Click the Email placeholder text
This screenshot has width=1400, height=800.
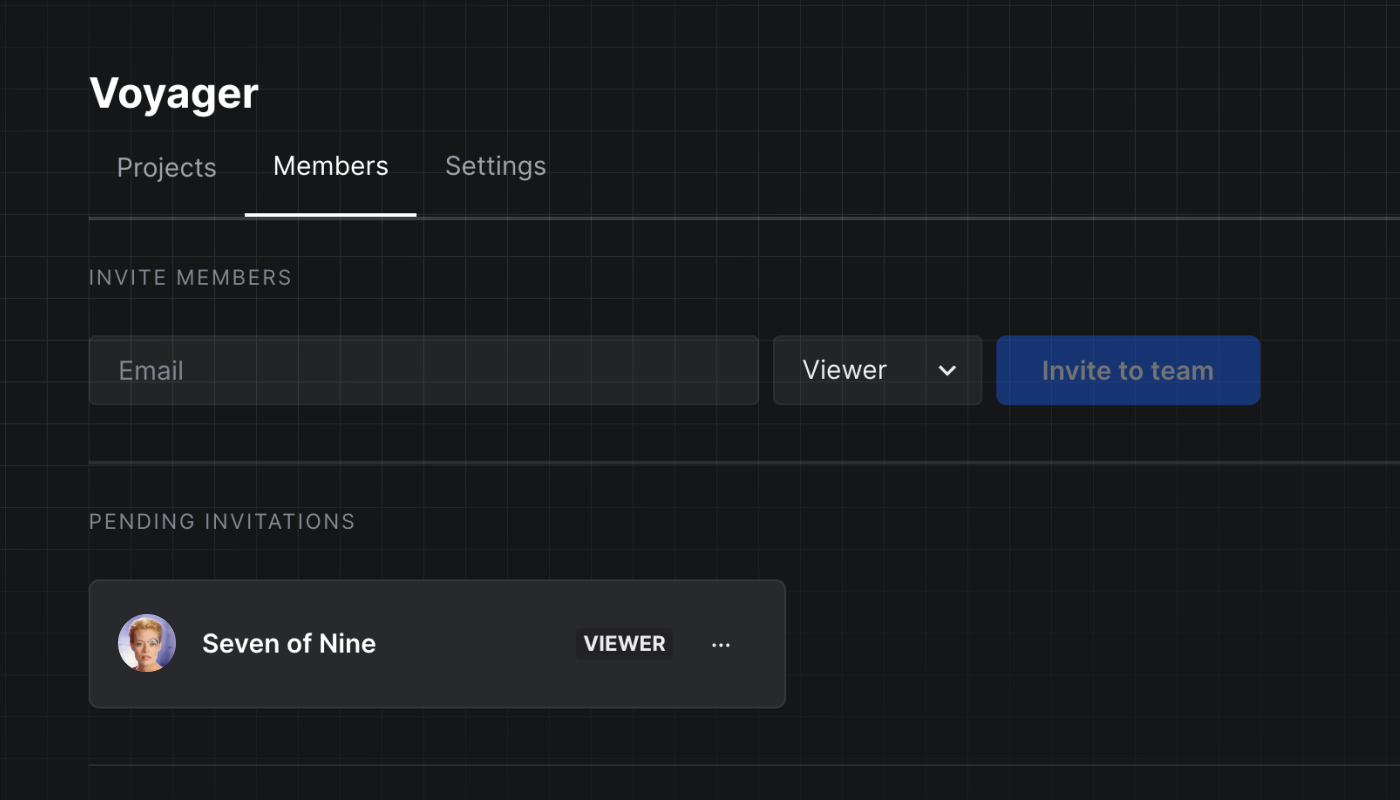tap(151, 371)
